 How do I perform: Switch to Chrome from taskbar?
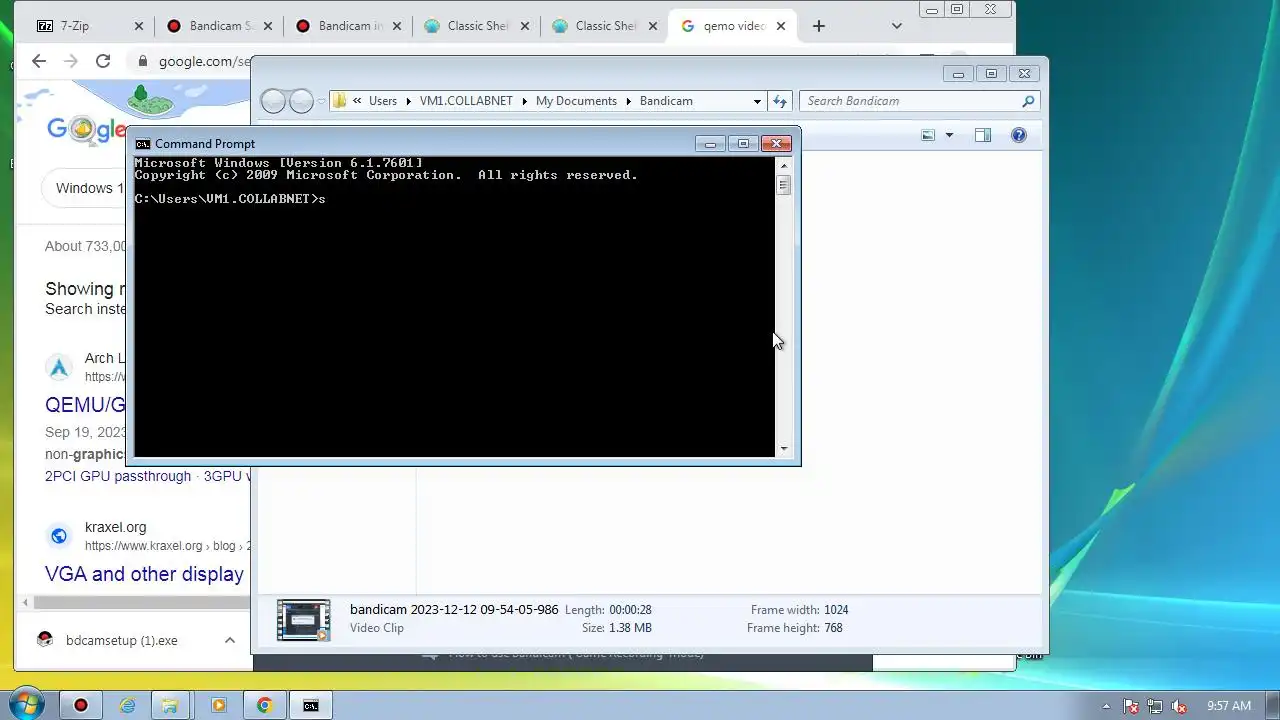[x=264, y=705]
